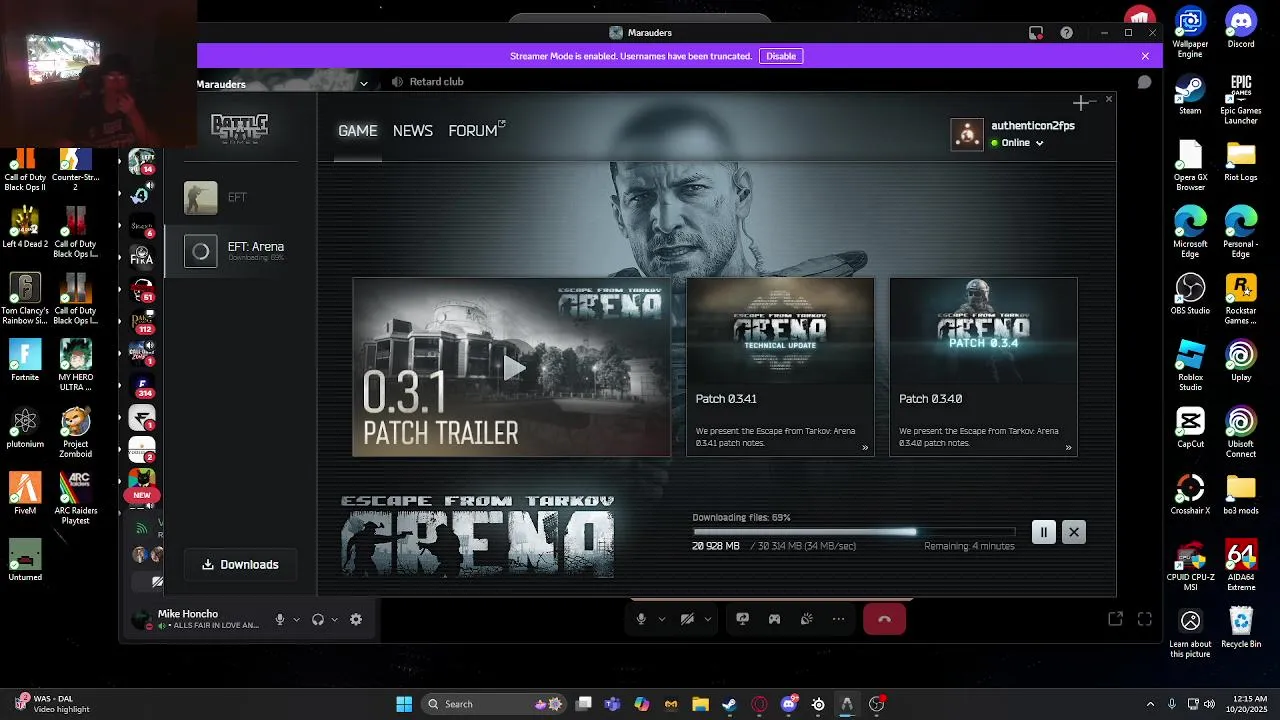Click the download progress bar
This screenshot has height=720, width=1280.
[x=853, y=531]
